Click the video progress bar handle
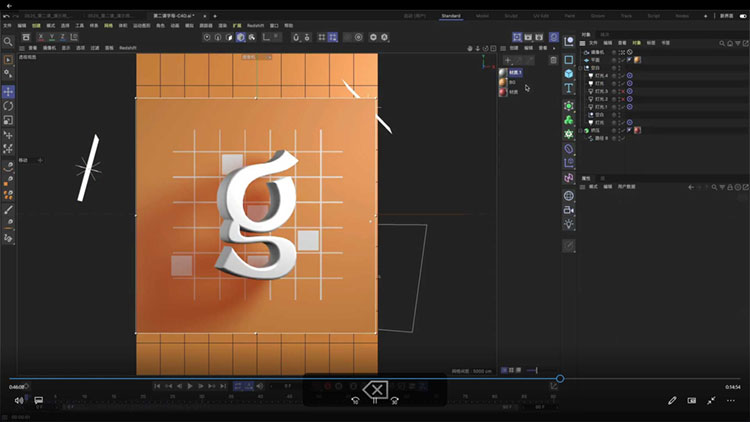 coord(560,379)
